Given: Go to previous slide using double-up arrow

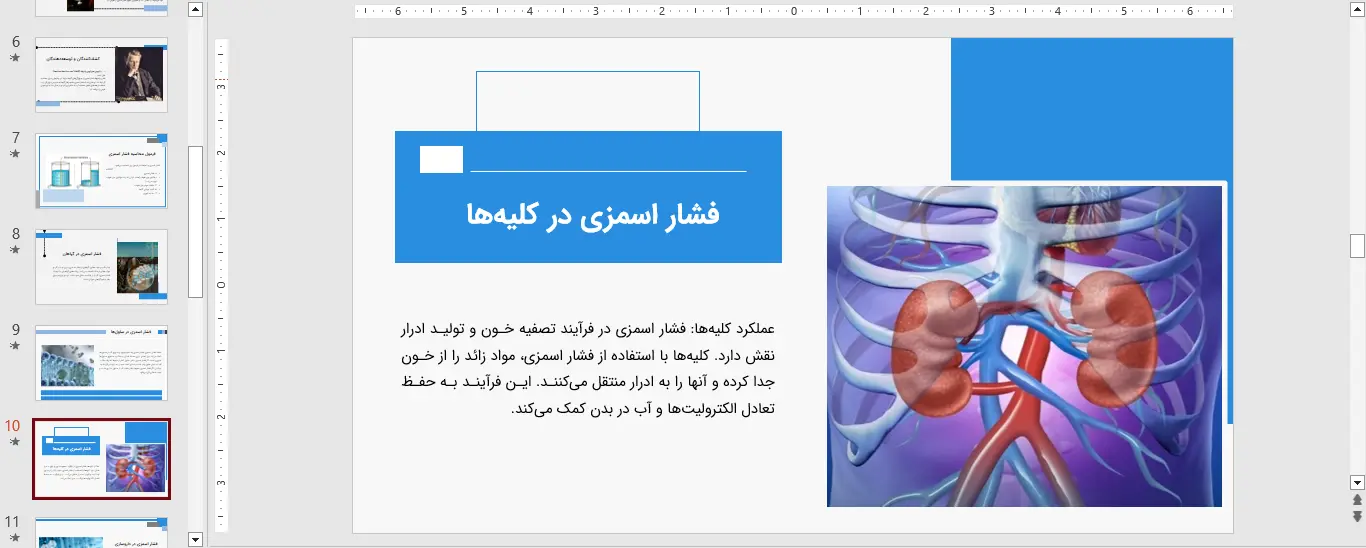Looking at the screenshot, I should 1357,499.
